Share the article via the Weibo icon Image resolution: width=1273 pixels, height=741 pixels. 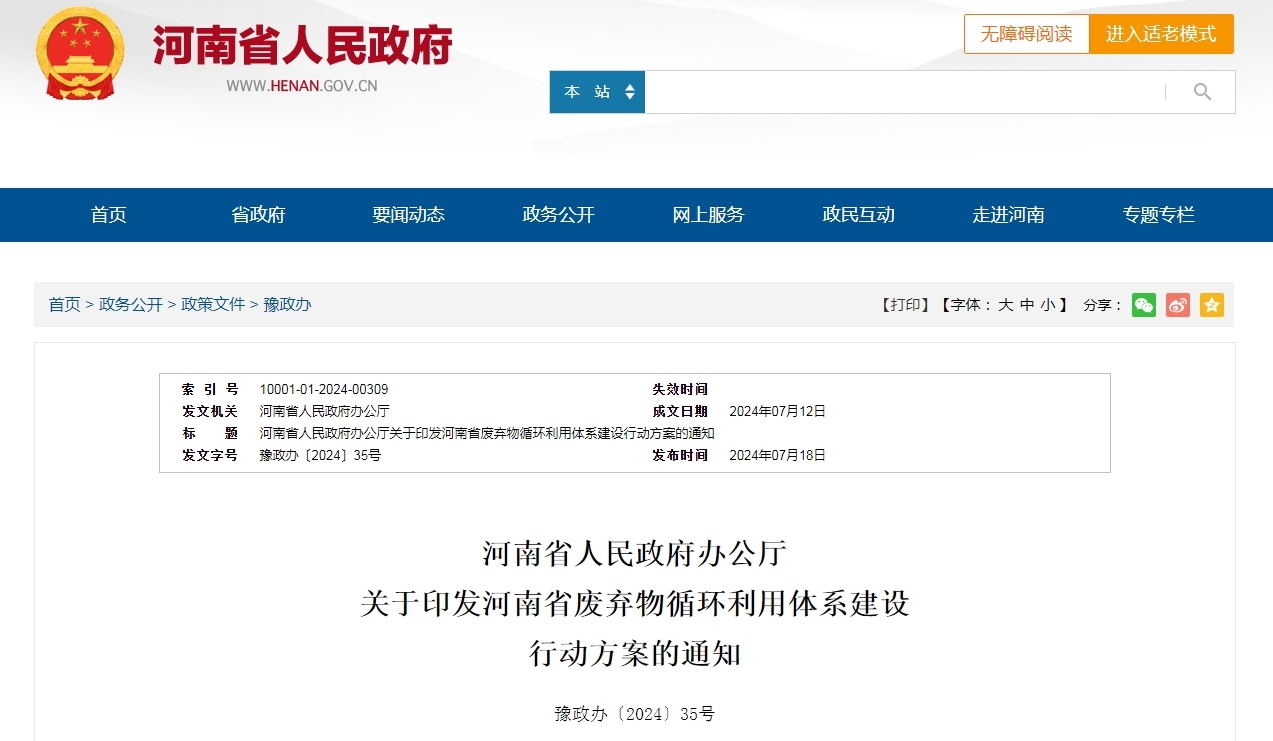click(1177, 305)
